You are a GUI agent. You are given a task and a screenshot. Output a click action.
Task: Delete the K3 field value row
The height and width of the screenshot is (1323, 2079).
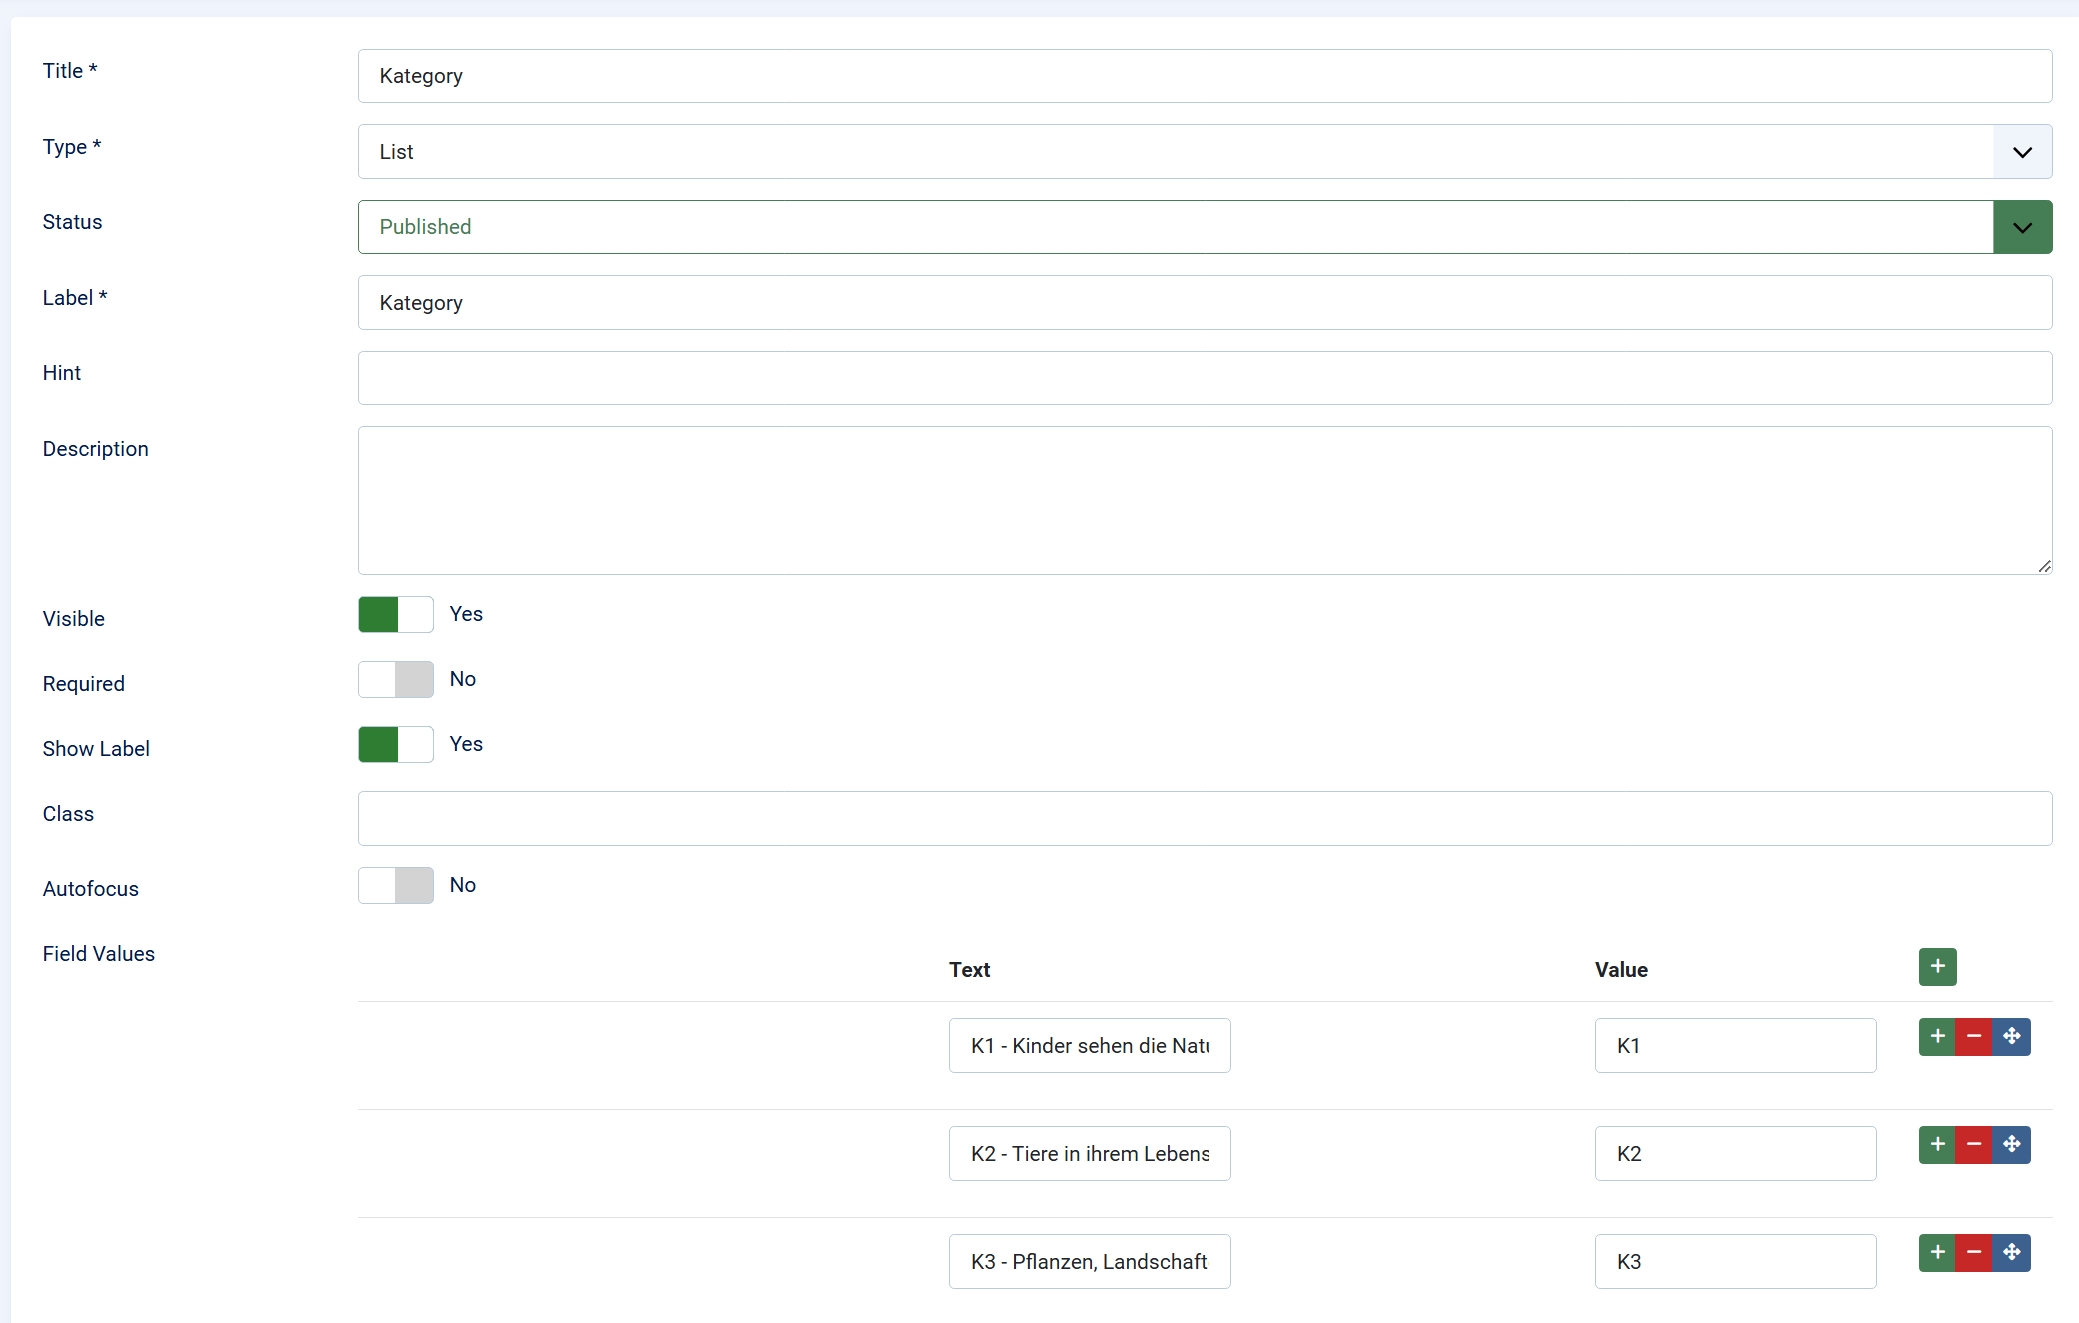1974,1253
